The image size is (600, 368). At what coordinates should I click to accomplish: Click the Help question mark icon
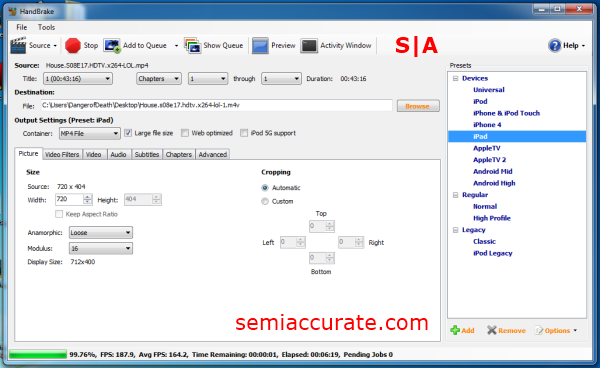click(x=554, y=46)
